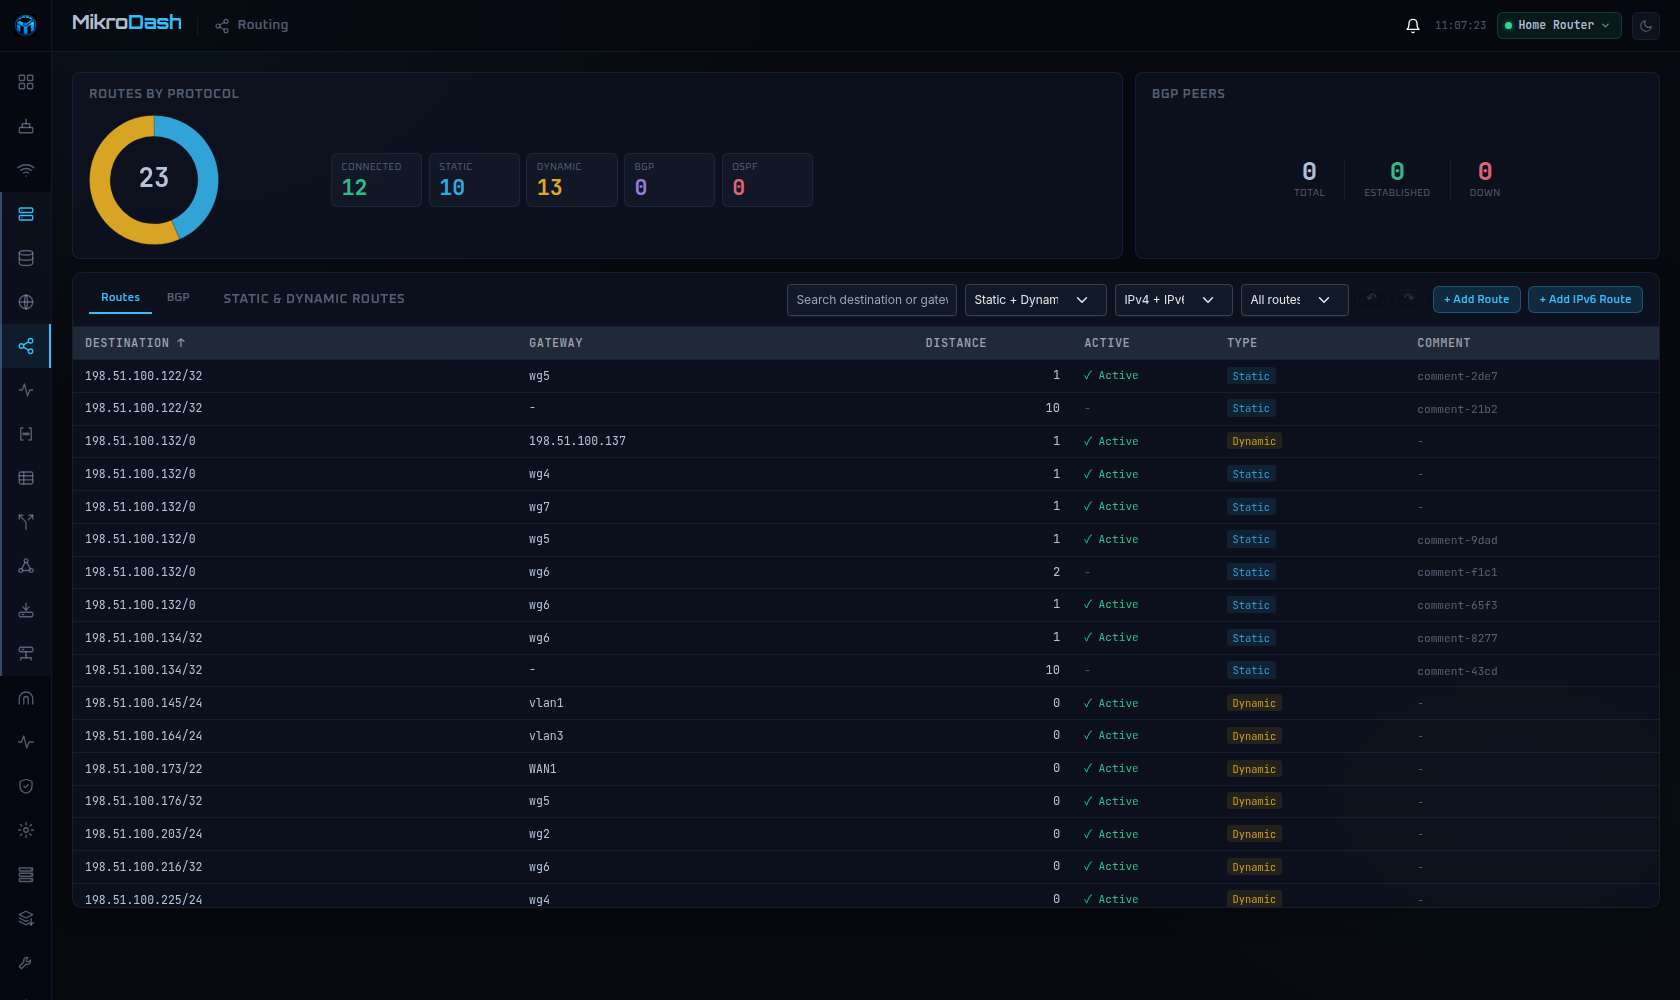Click the layers stack sidebar icon
This screenshot has width=1680, height=1000.
(x=26, y=918)
